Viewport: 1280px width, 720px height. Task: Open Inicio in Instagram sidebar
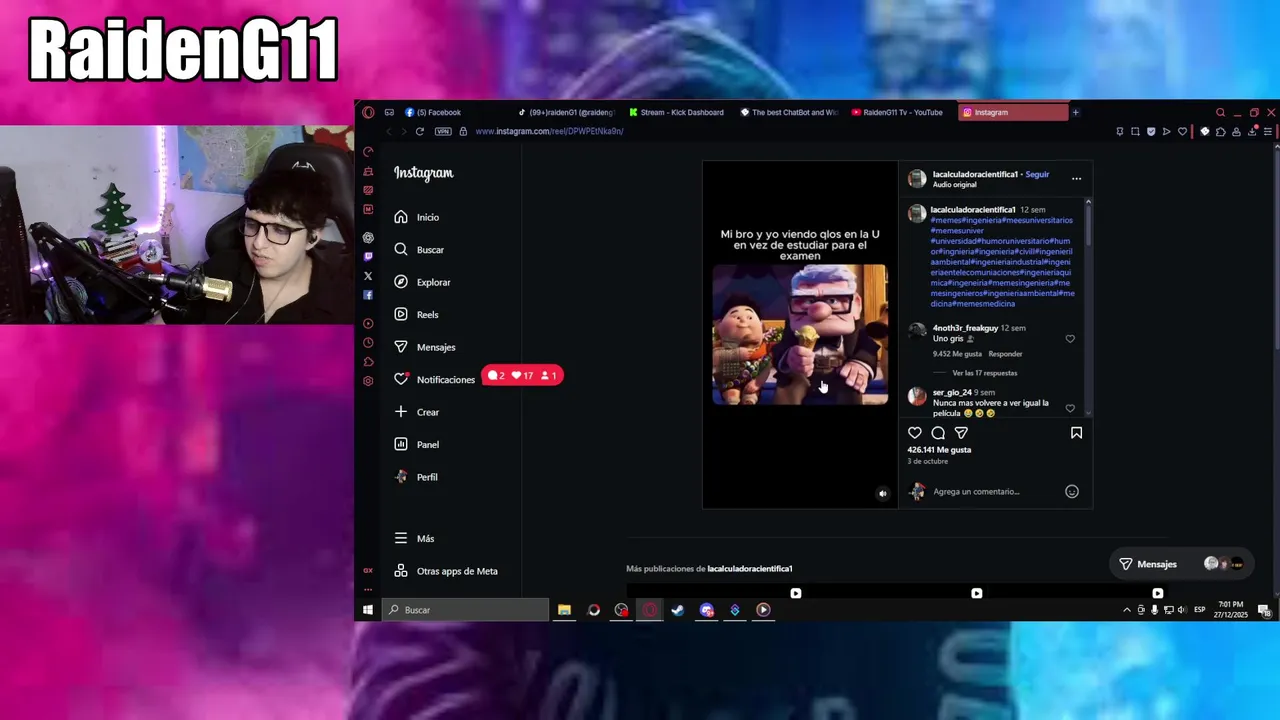click(417, 217)
